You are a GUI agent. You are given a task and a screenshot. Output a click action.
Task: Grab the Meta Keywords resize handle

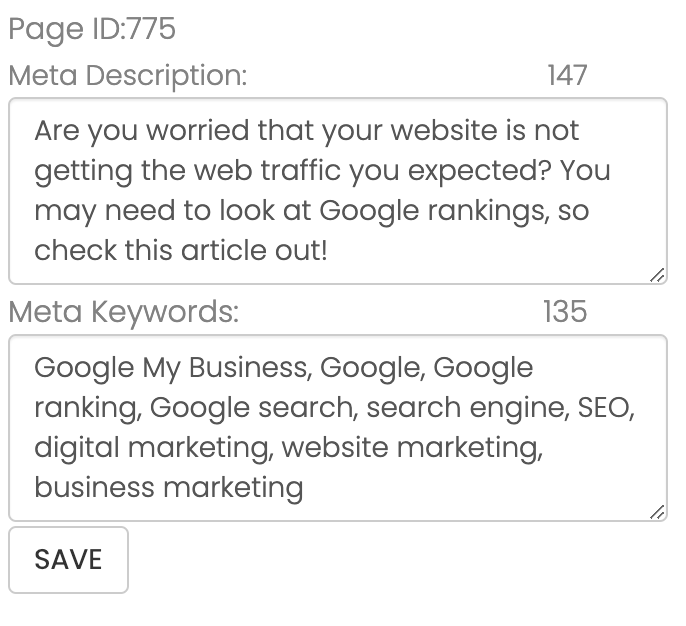(657, 512)
